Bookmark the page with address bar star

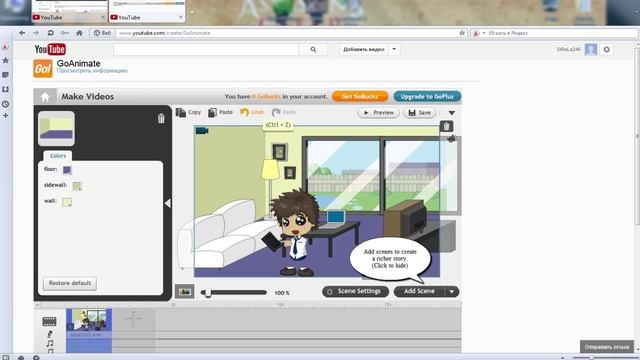click(462, 33)
